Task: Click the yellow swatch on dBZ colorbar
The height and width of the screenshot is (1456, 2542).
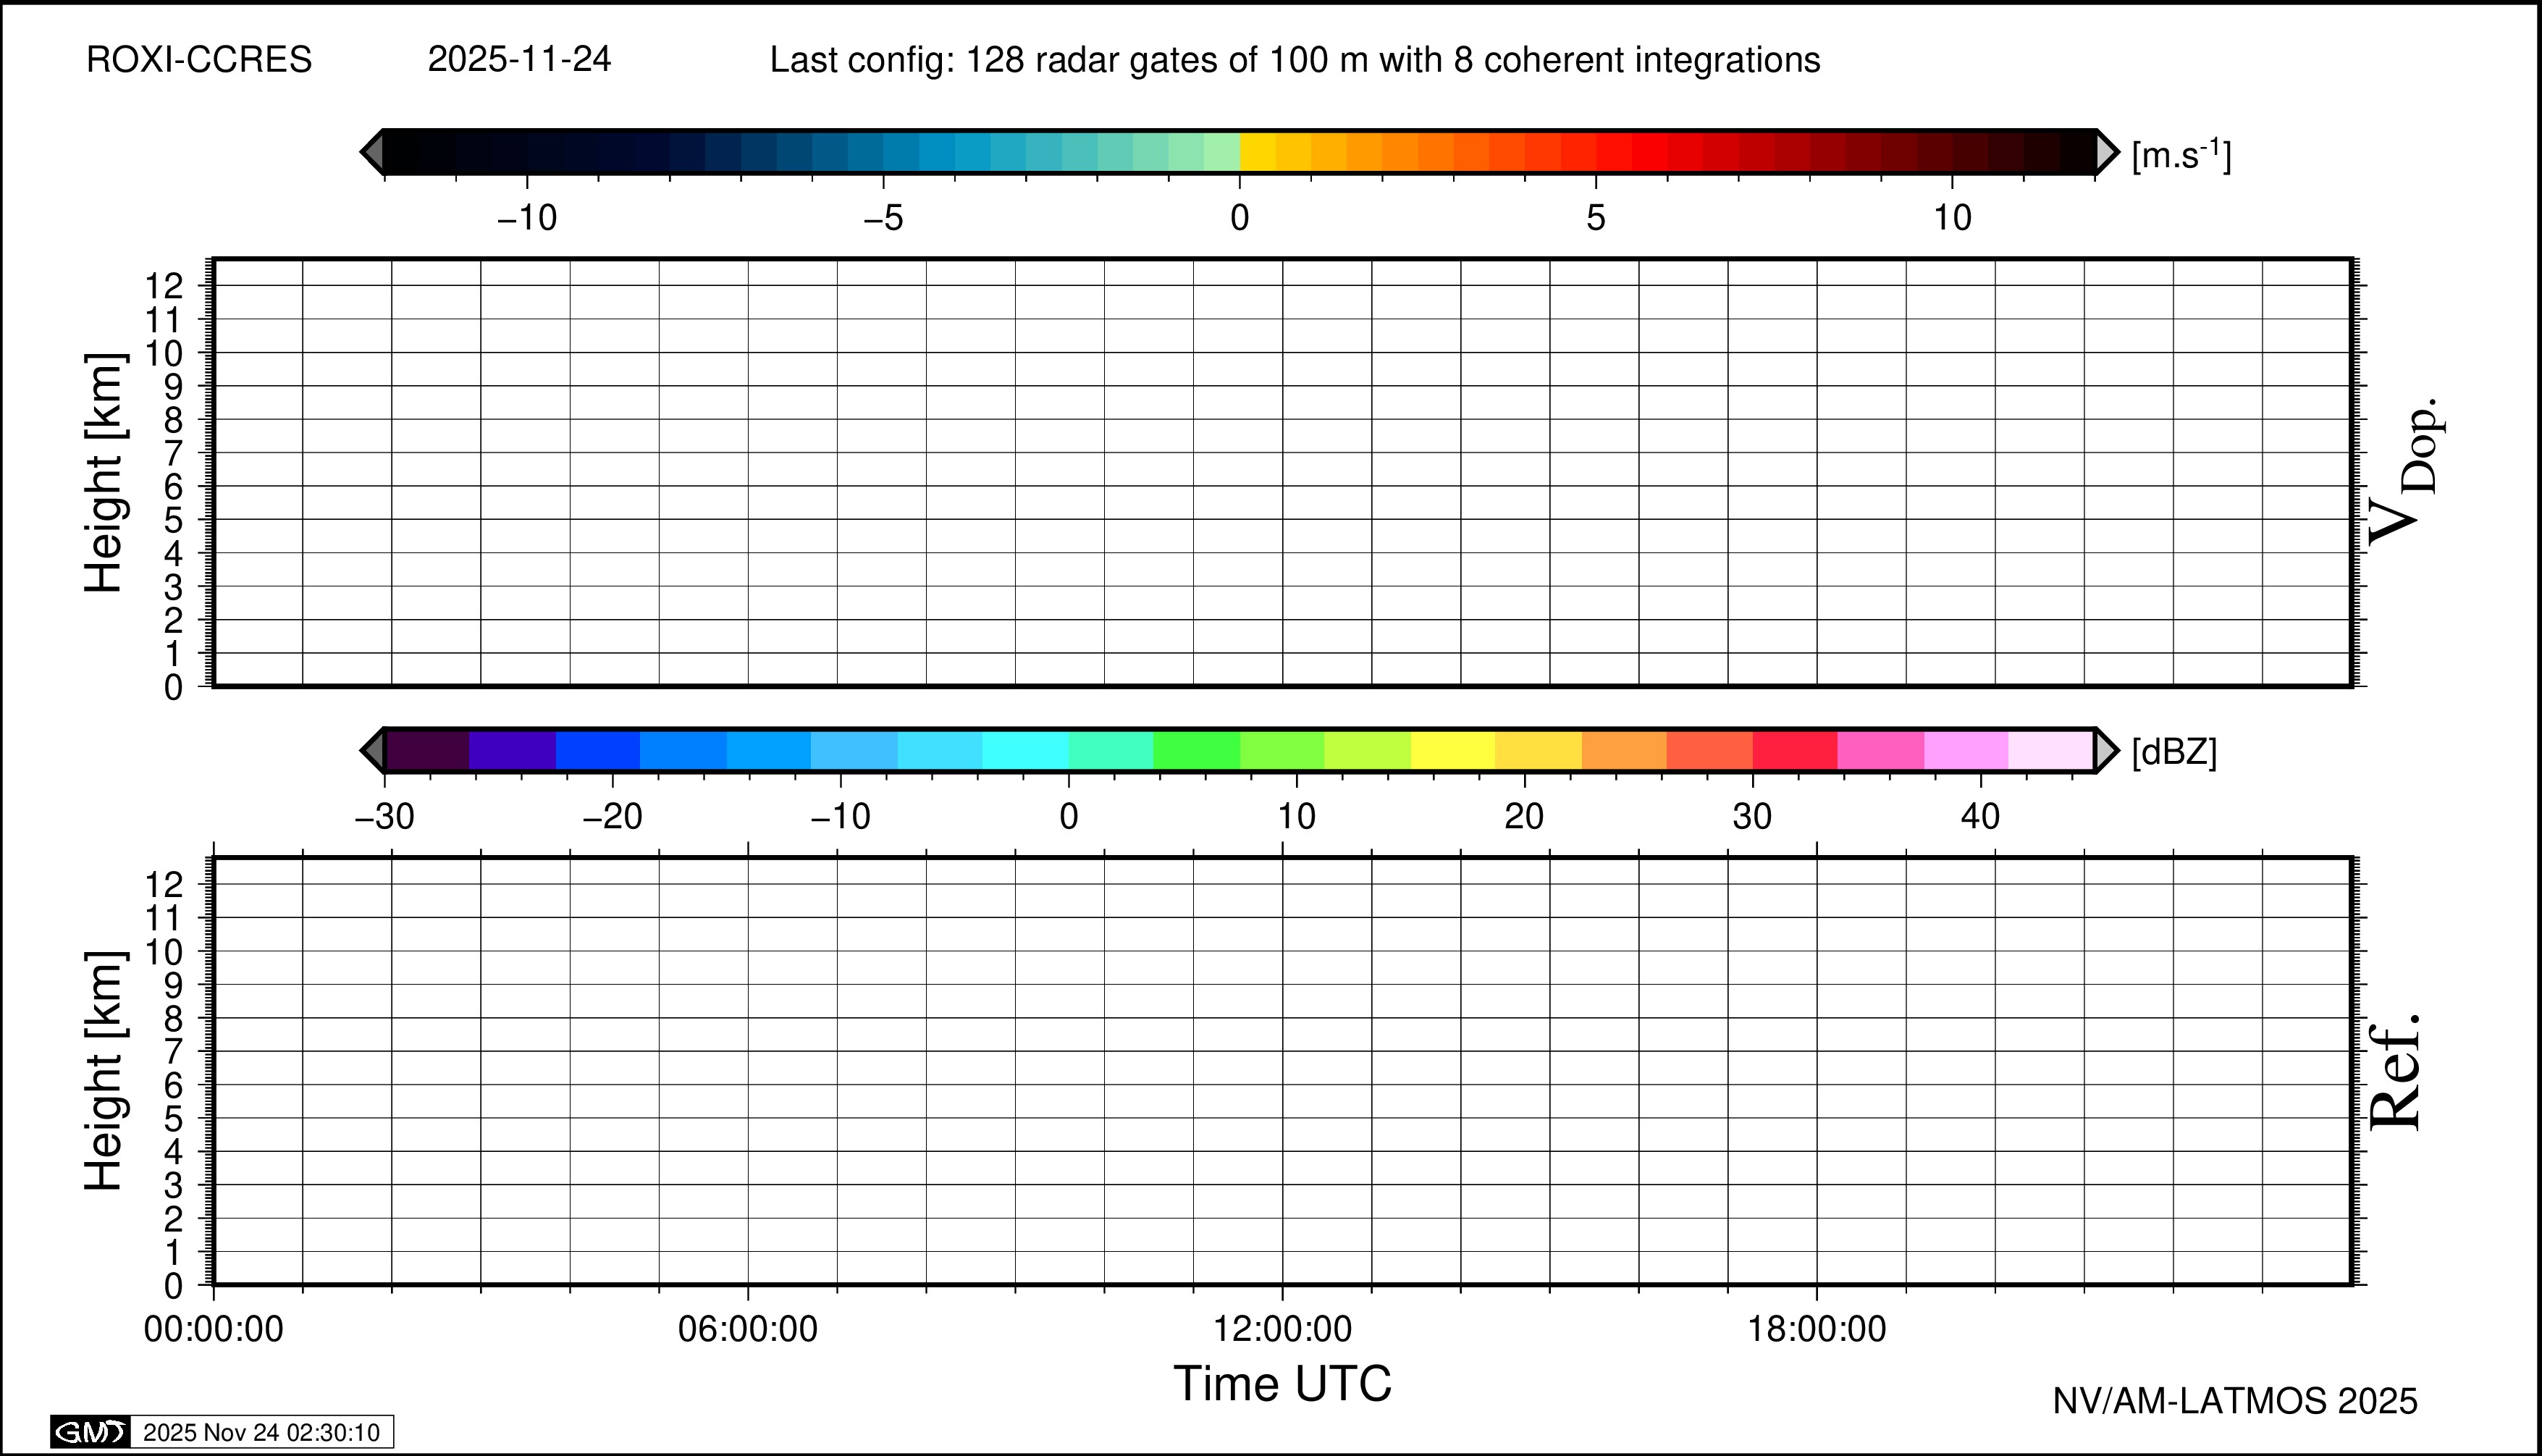Action: pos(1453,750)
